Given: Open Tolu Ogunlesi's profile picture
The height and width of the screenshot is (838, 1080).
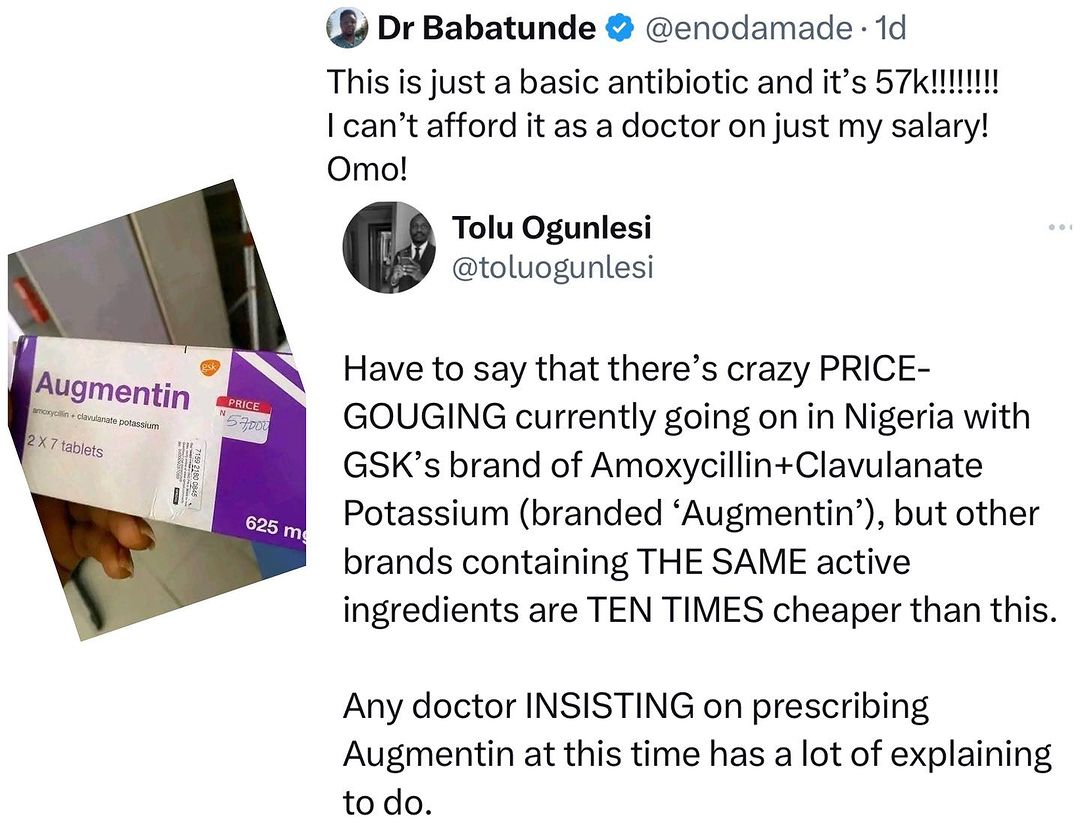Looking at the screenshot, I should [x=390, y=253].
